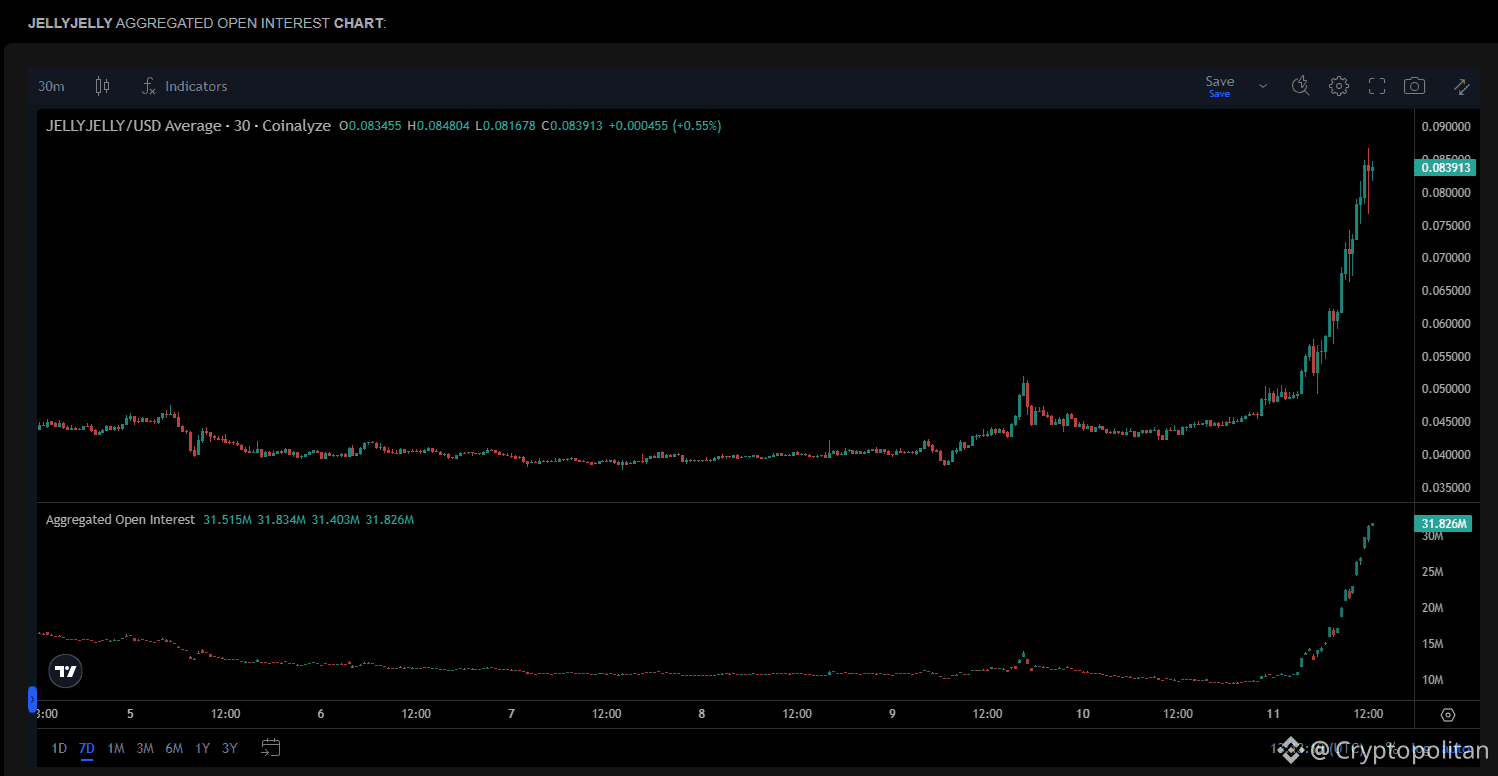Open the 30m interval dropdown

click(51, 86)
